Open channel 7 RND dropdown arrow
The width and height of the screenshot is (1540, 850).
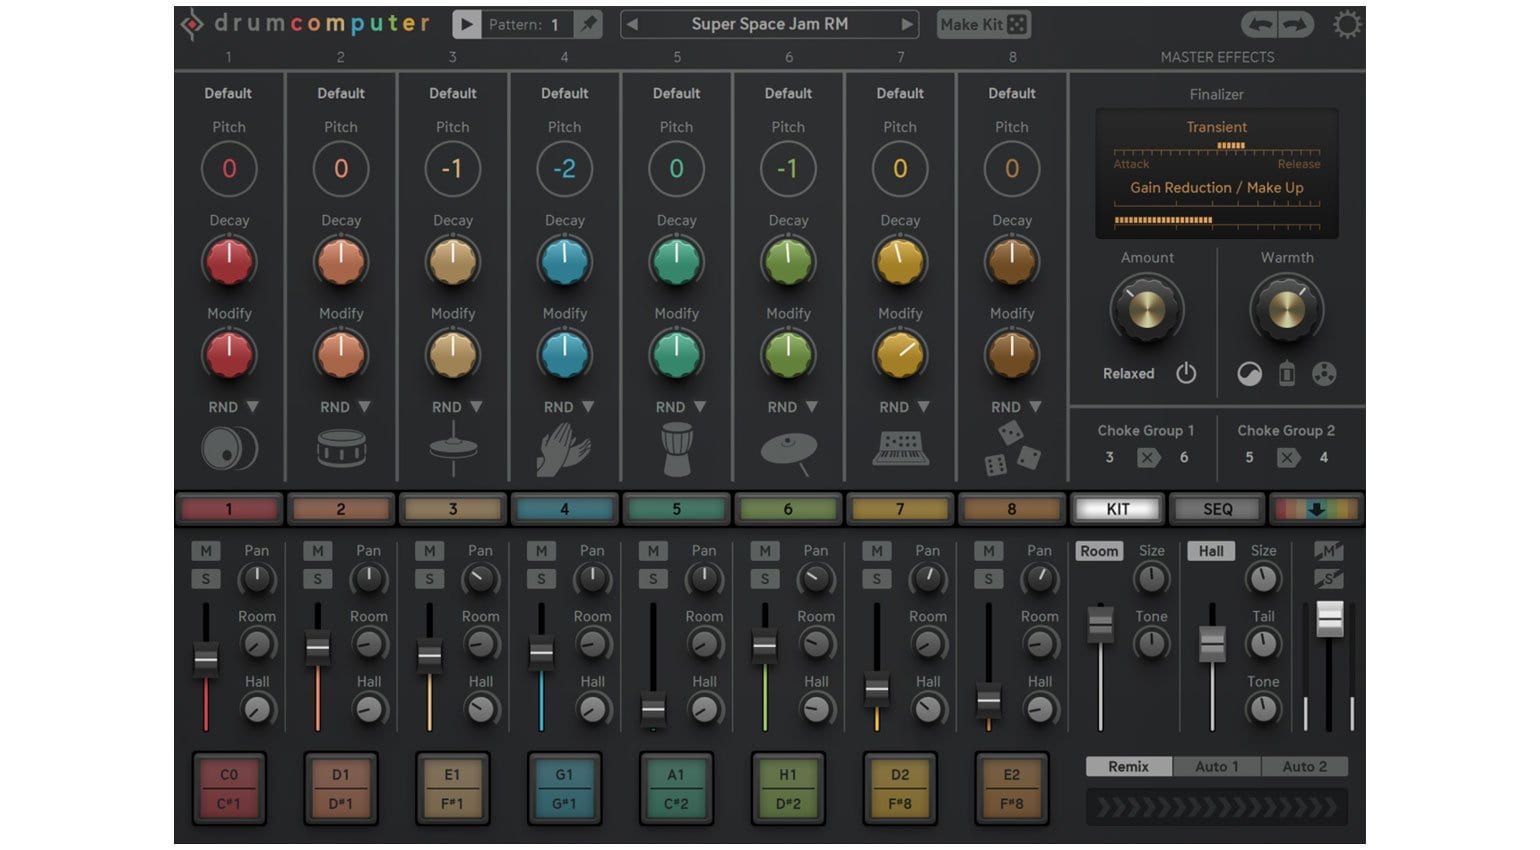click(924, 407)
